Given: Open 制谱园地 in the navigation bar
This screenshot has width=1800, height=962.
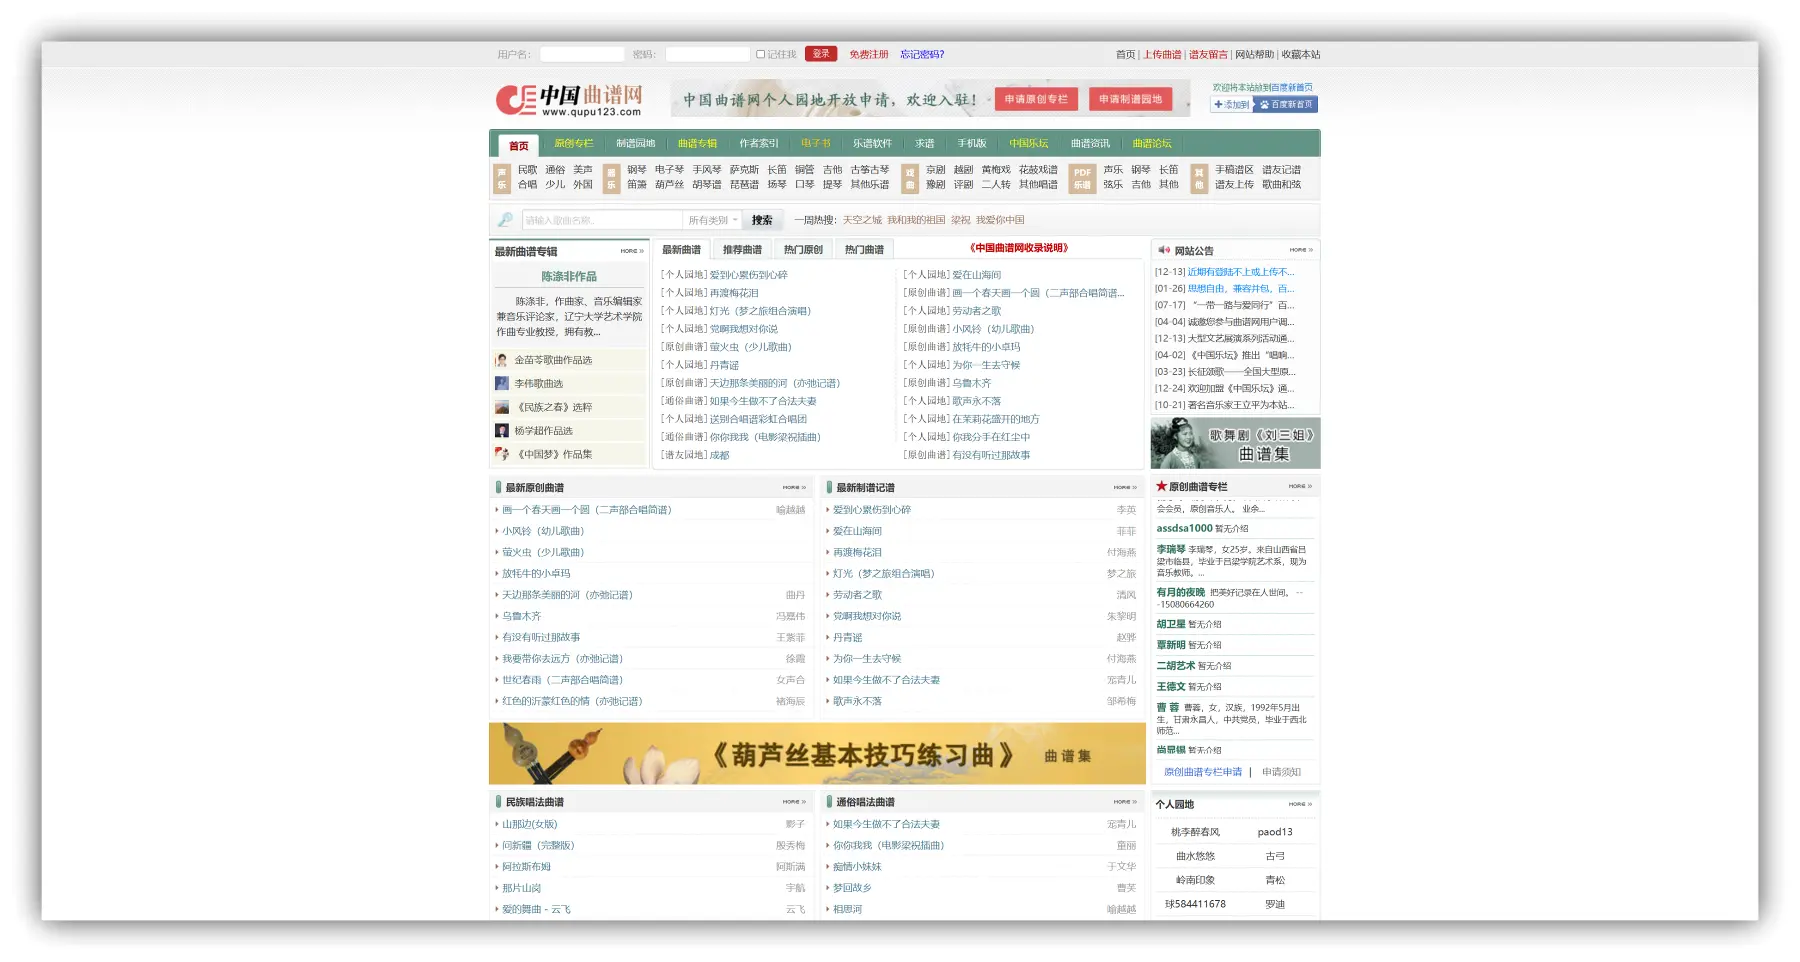Looking at the screenshot, I should tap(635, 144).
